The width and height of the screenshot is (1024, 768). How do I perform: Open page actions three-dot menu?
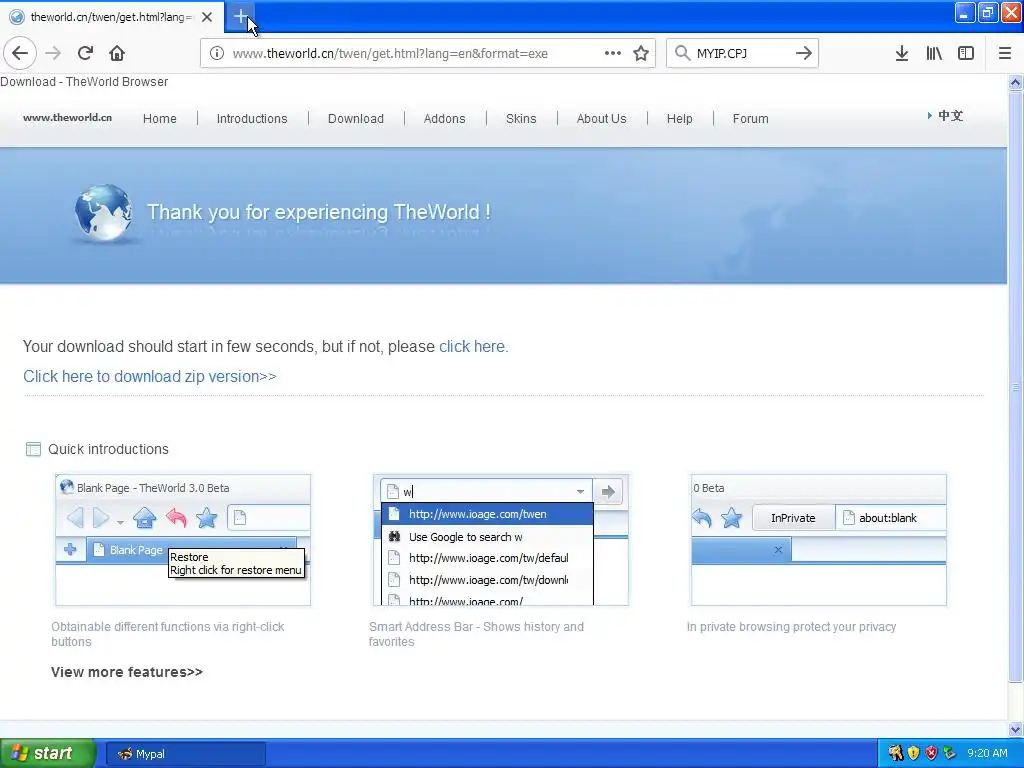pyautogui.click(x=613, y=54)
